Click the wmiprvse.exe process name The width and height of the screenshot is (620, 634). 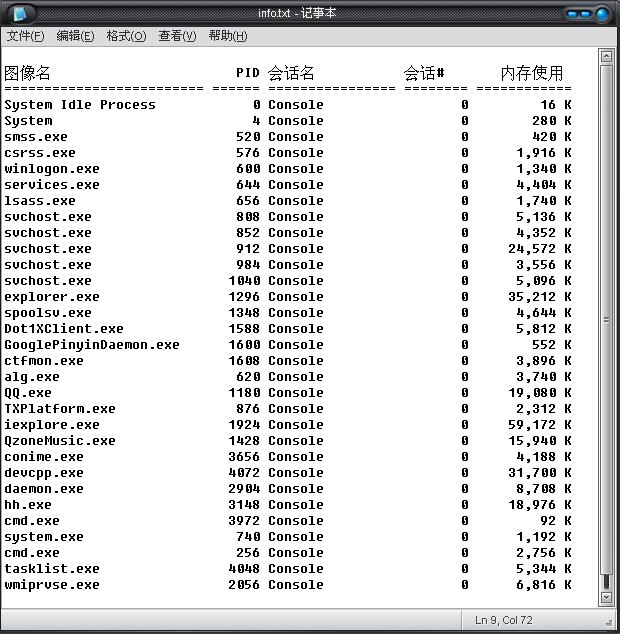tap(52, 585)
